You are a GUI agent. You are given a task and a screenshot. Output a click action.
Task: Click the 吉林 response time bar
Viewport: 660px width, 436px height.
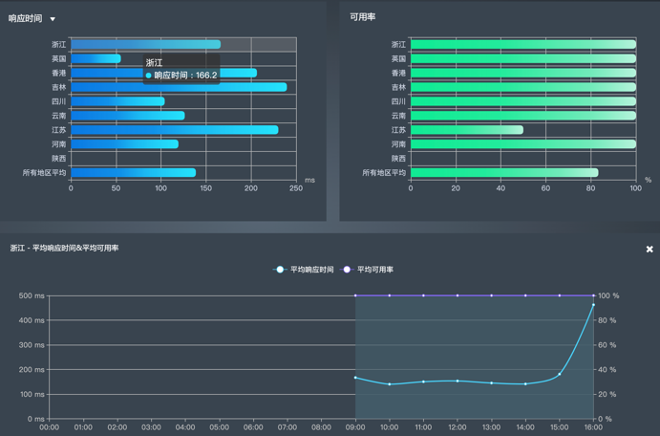179,87
